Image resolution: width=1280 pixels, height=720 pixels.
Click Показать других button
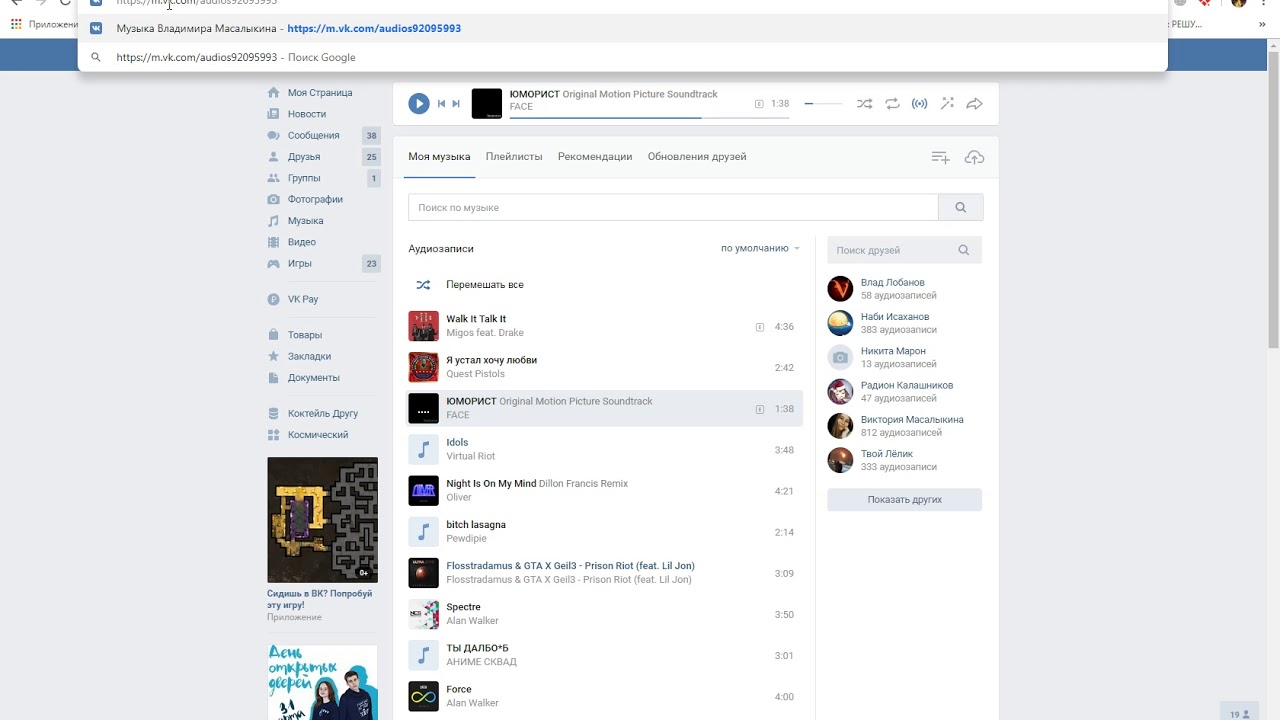[x=904, y=499]
